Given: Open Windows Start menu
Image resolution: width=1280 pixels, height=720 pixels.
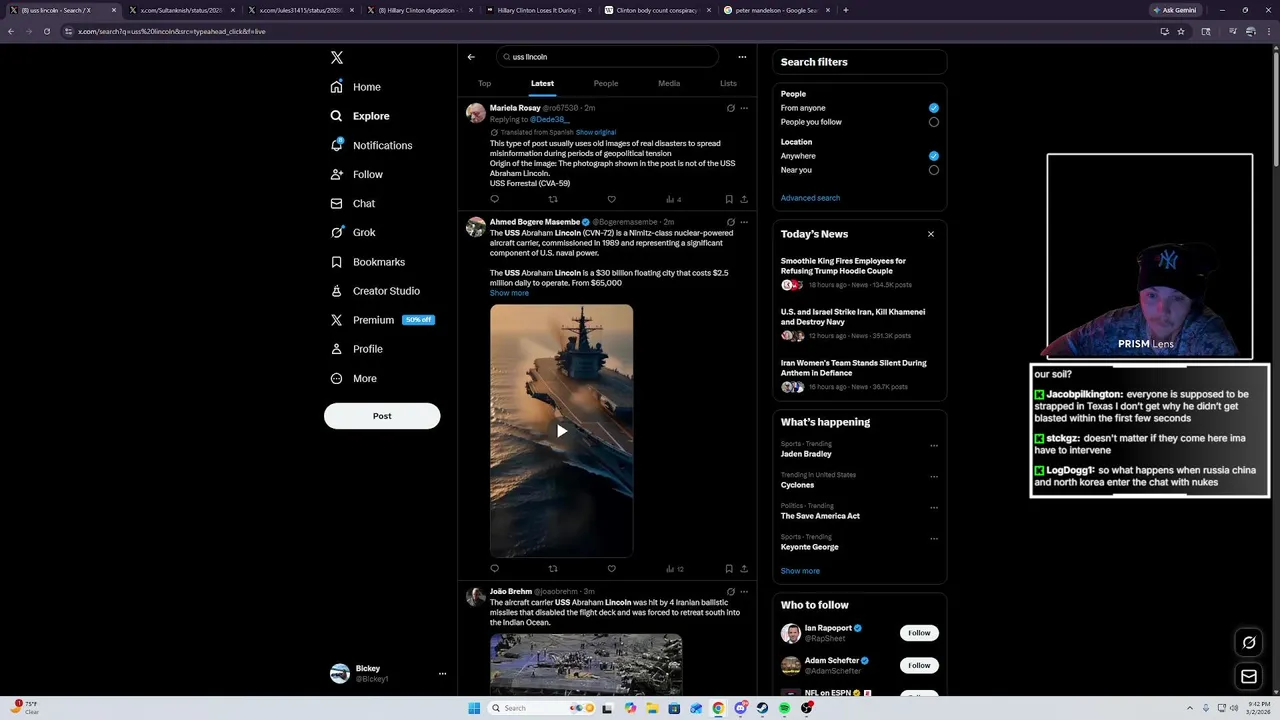Looking at the screenshot, I should (x=474, y=708).
